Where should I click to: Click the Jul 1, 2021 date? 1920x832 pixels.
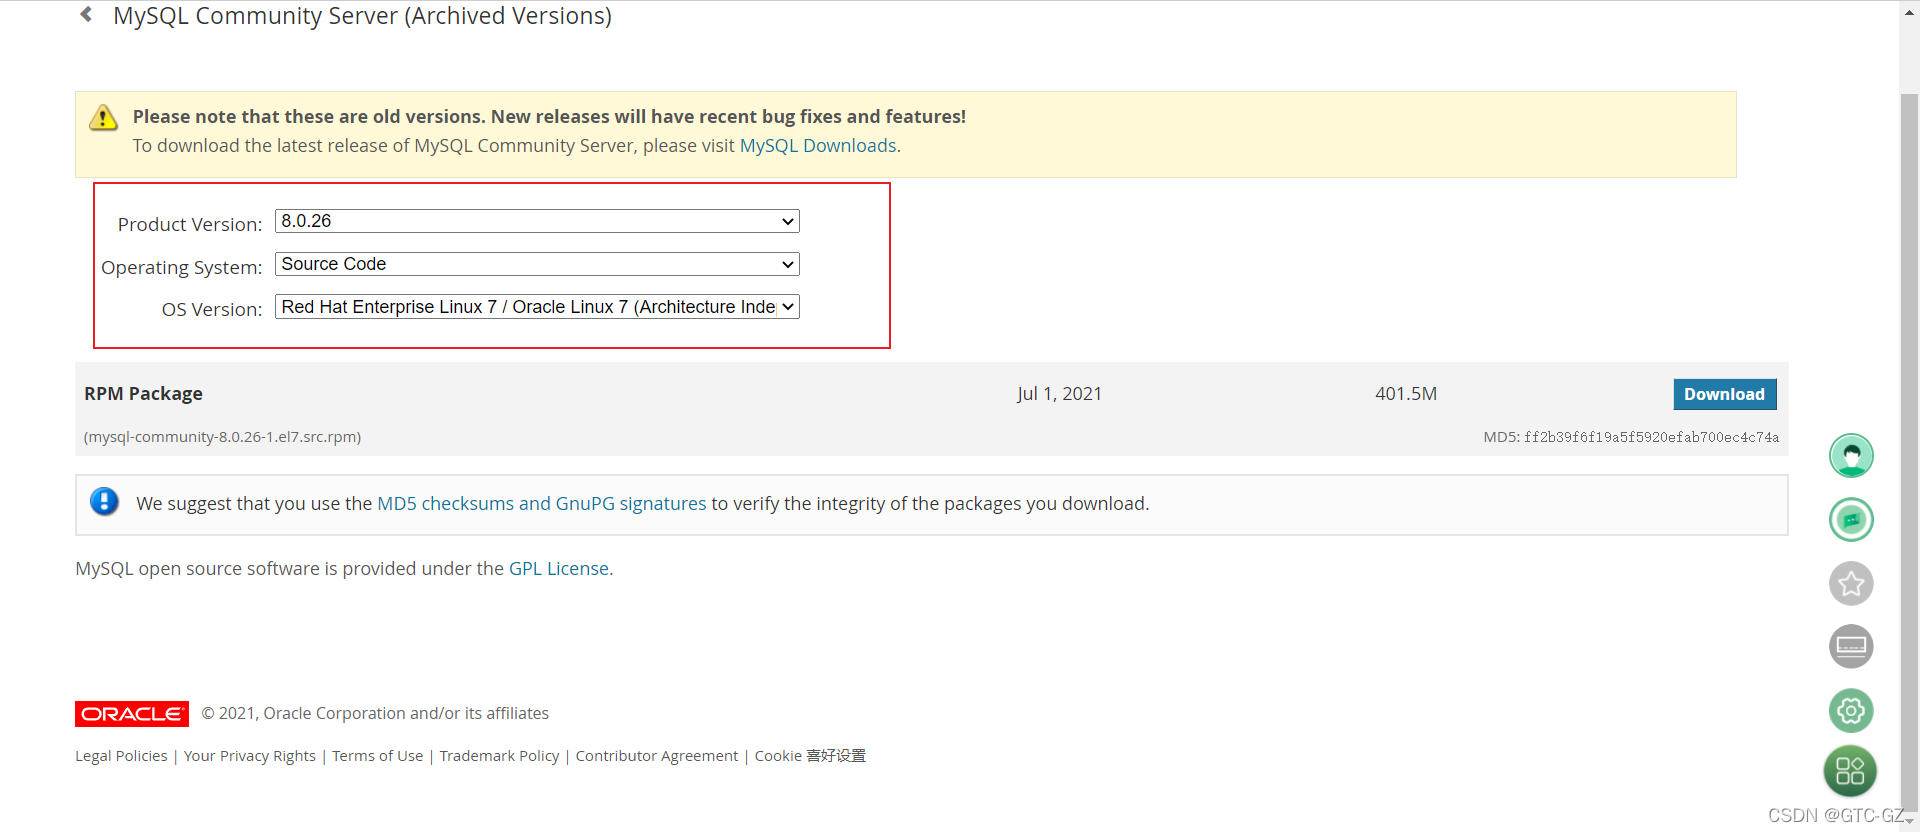pyautogui.click(x=1059, y=394)
